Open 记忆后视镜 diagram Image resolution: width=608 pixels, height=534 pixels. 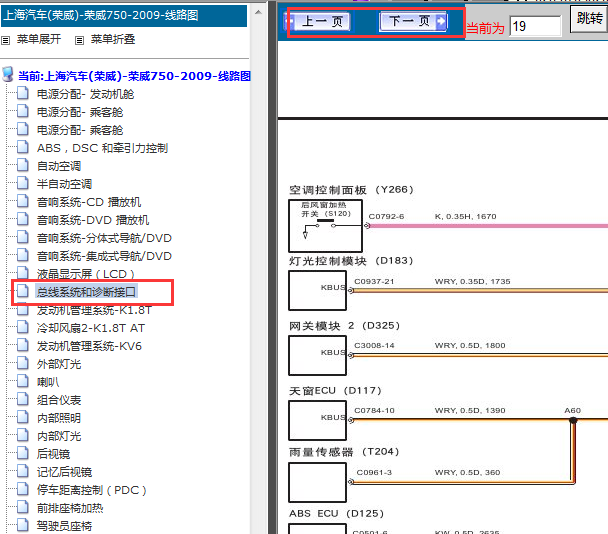64,472
